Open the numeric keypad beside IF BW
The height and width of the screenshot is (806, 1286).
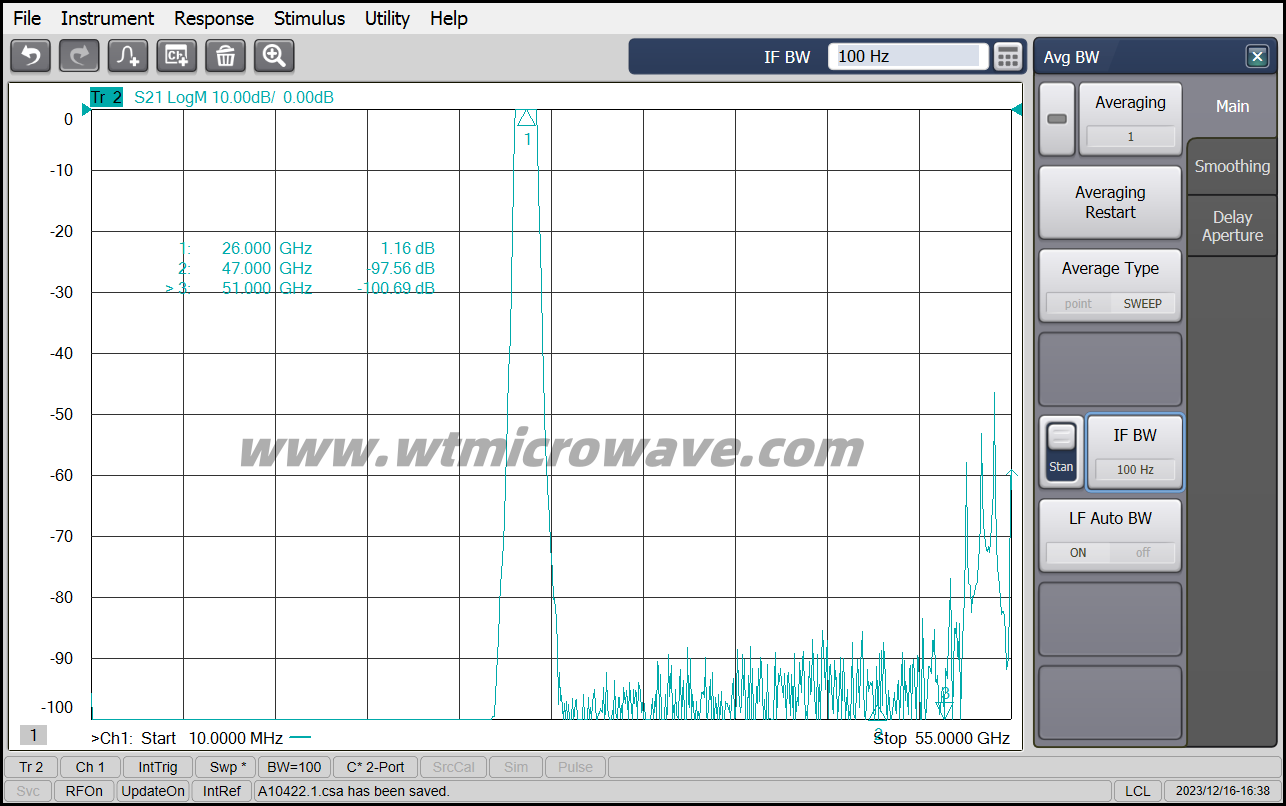(1007, 57)
